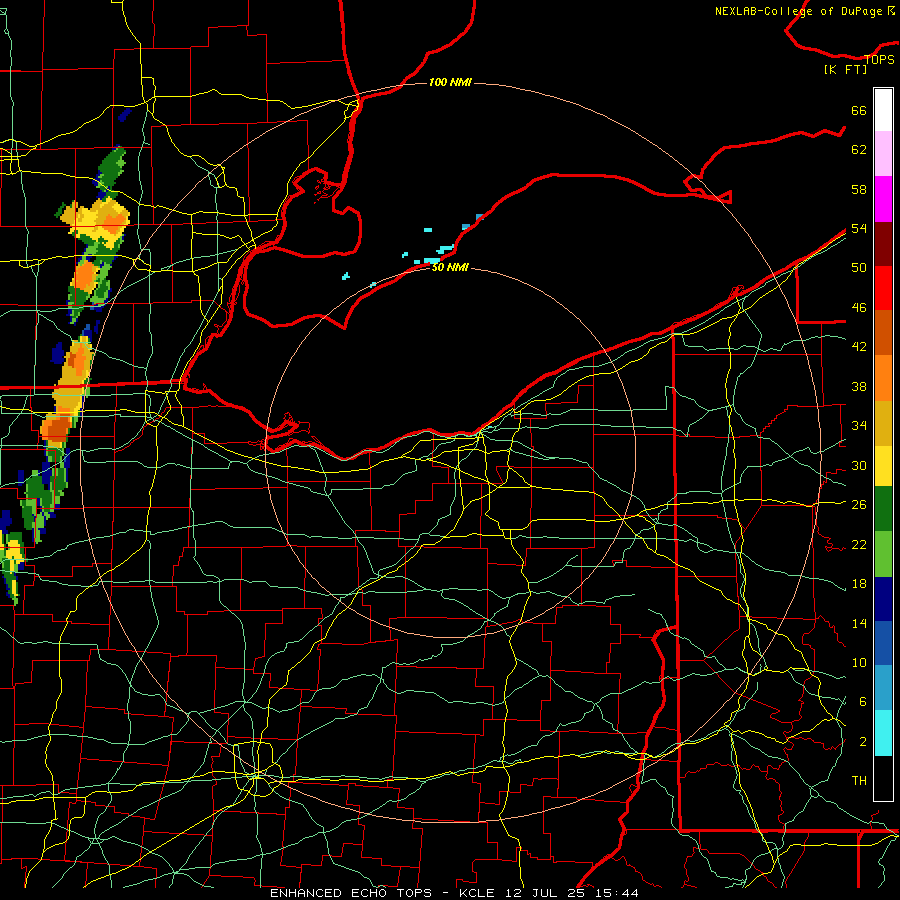Click the legend value 10
The width and height of the screenshot is (900, 900).
click(x=859, y=663)
